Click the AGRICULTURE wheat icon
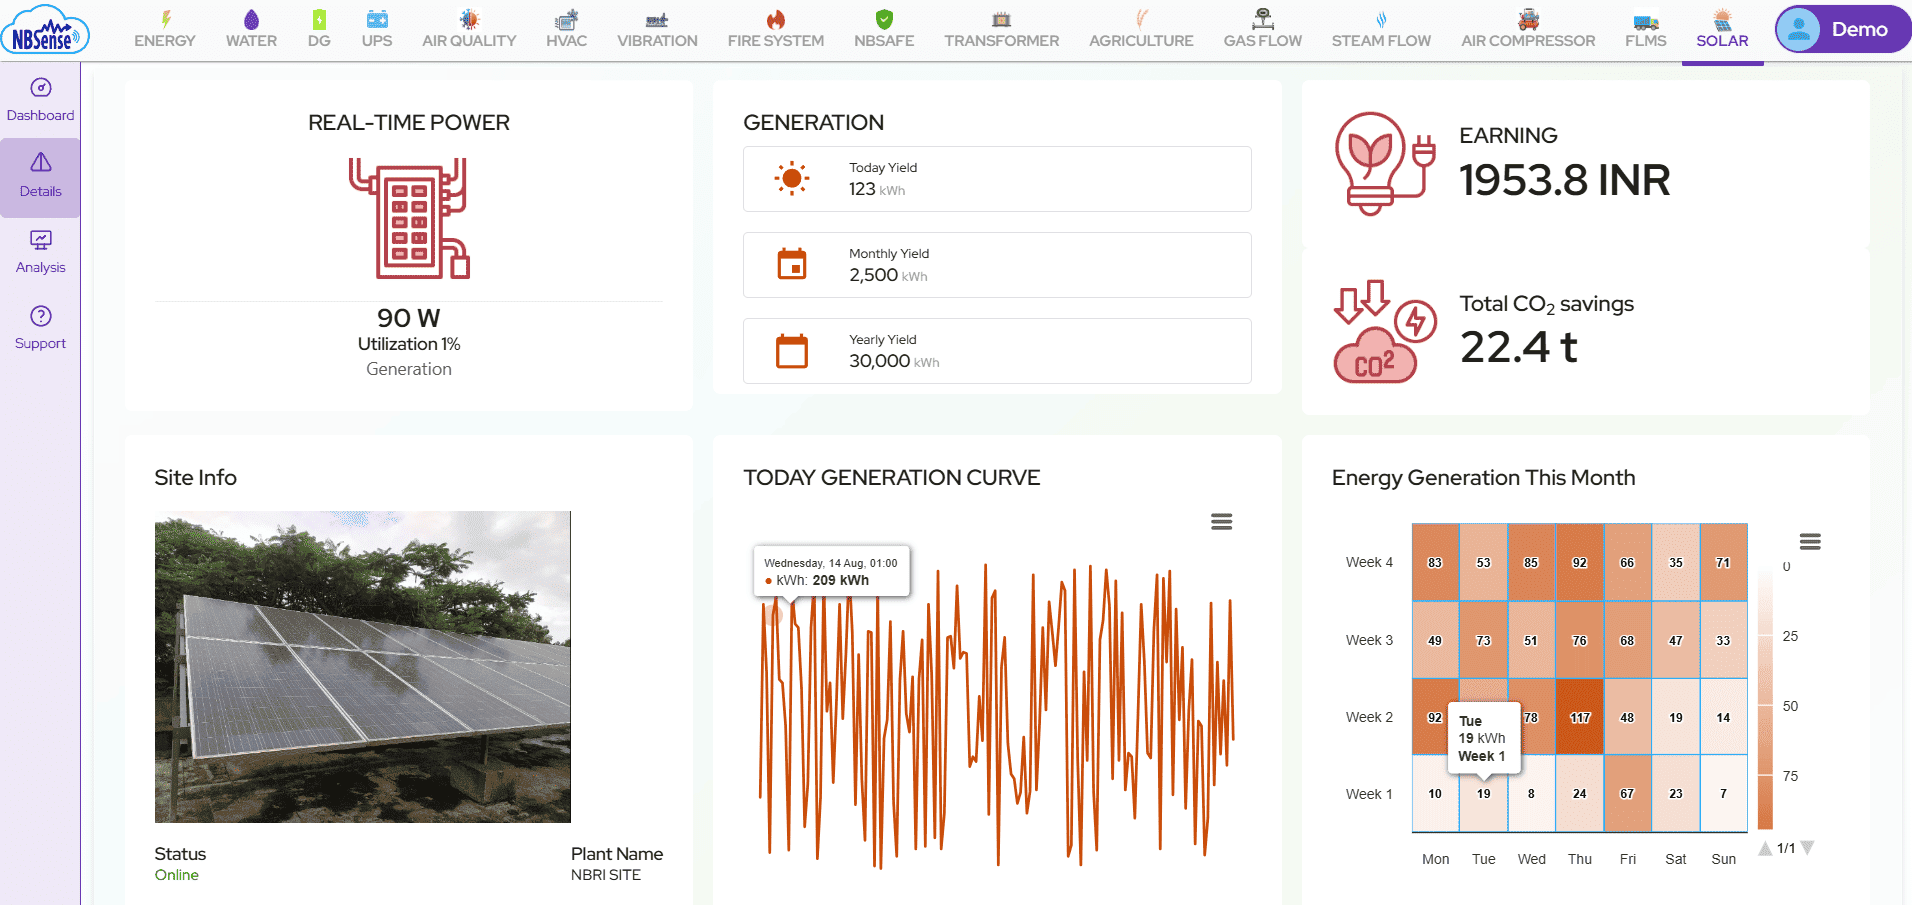The image size is (1912, 905). 1141,19
